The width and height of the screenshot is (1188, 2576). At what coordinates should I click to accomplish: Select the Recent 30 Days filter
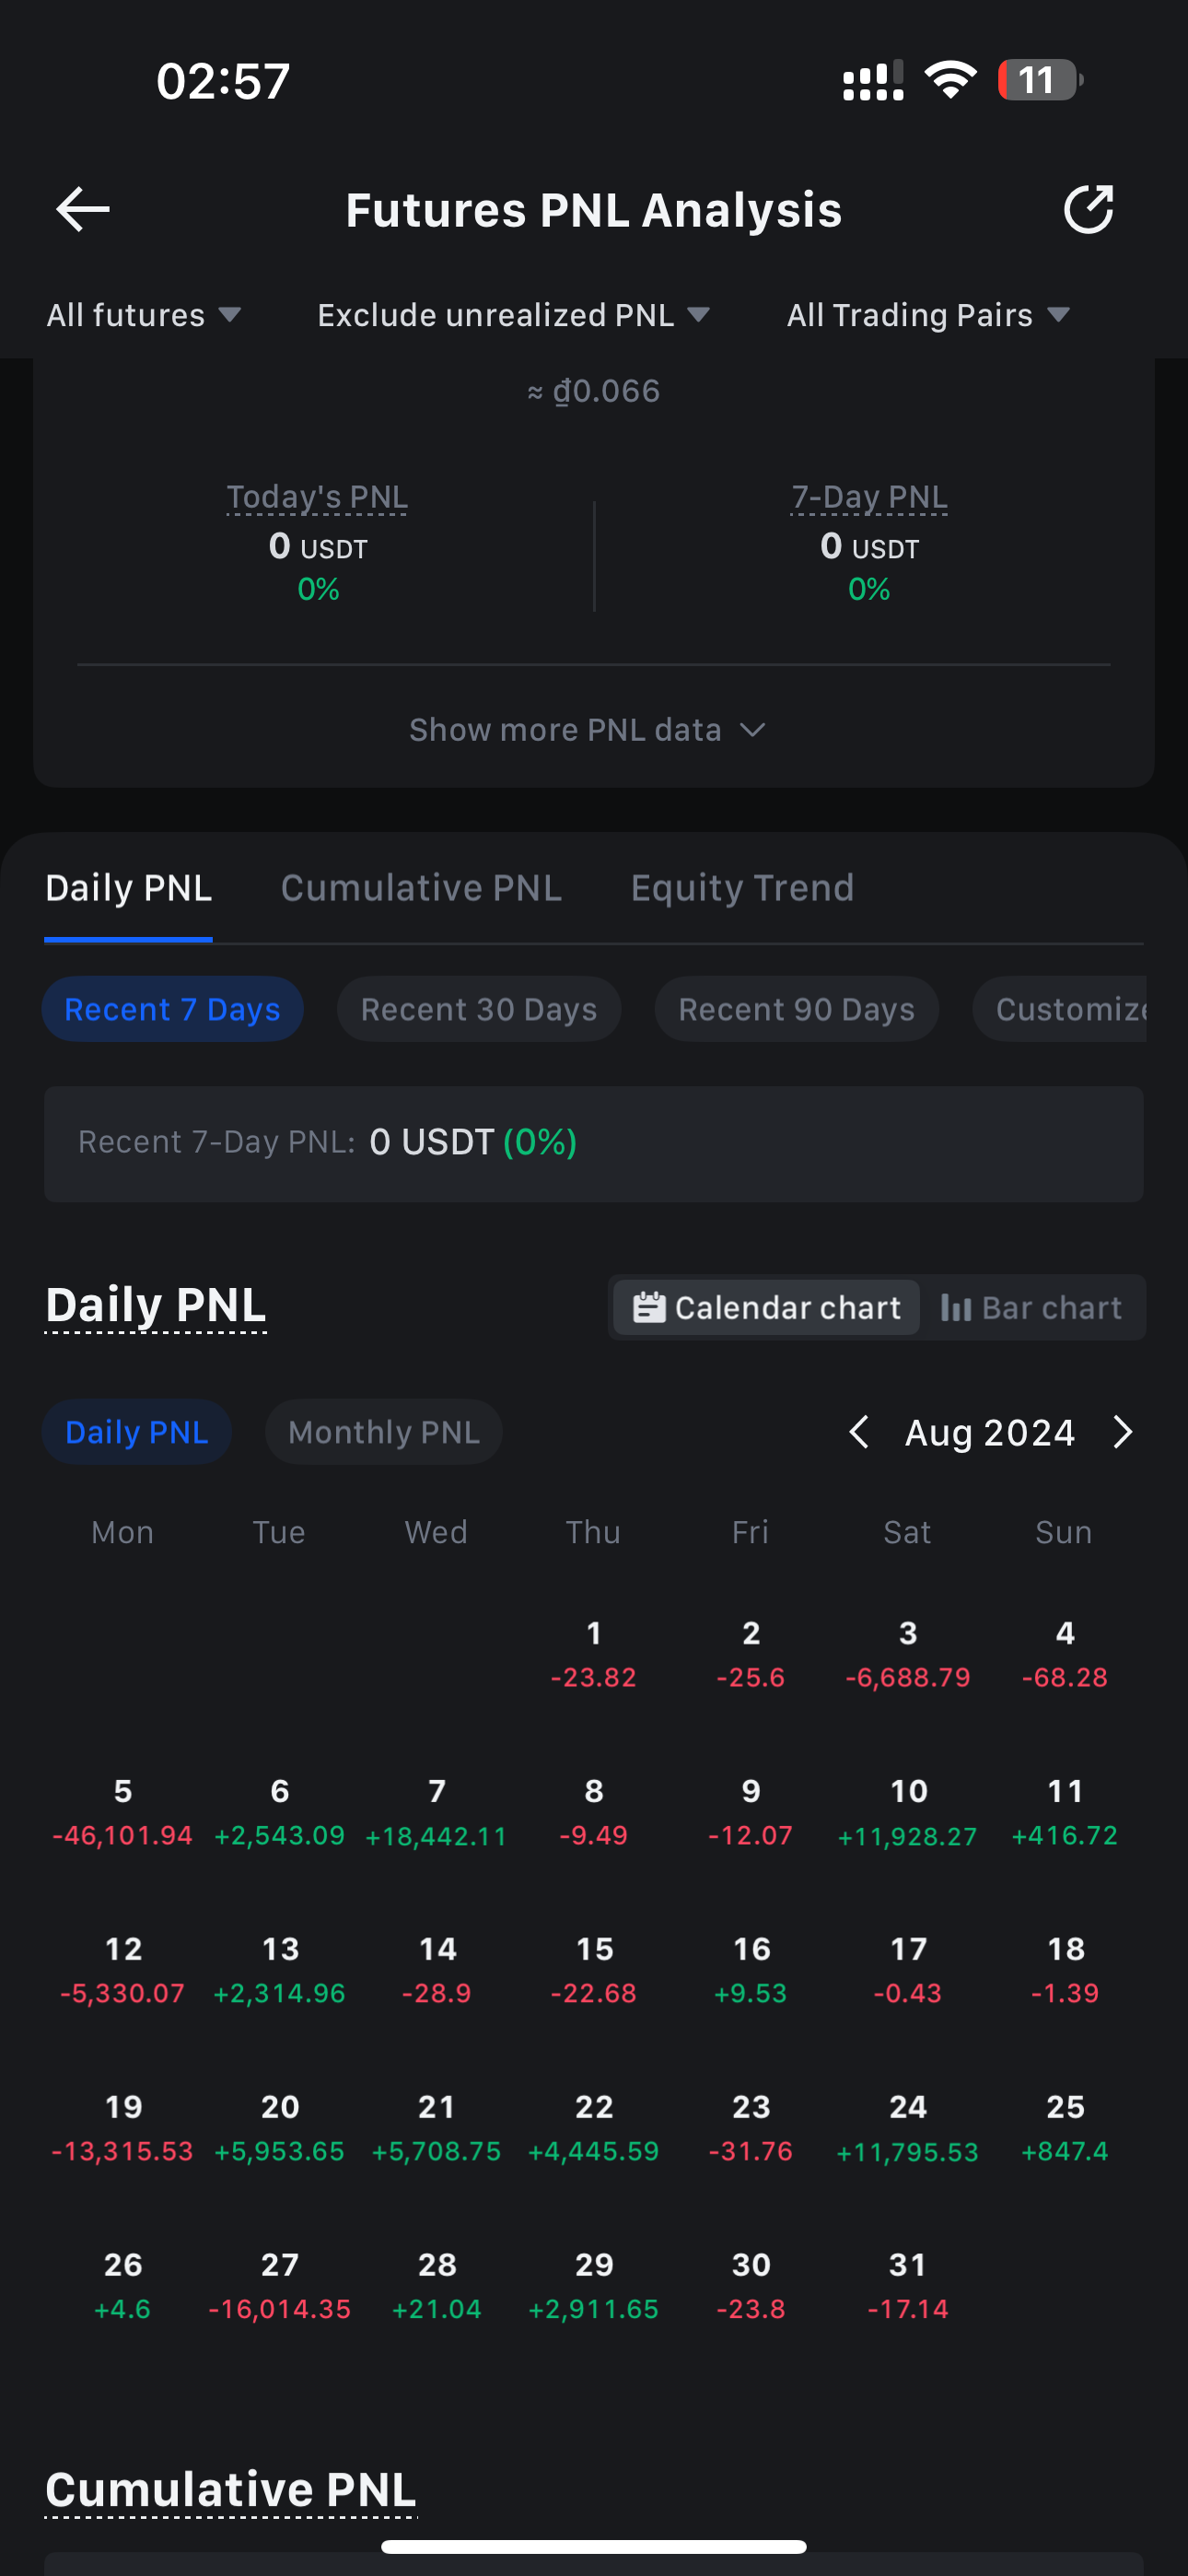[x=479, y=1009]
